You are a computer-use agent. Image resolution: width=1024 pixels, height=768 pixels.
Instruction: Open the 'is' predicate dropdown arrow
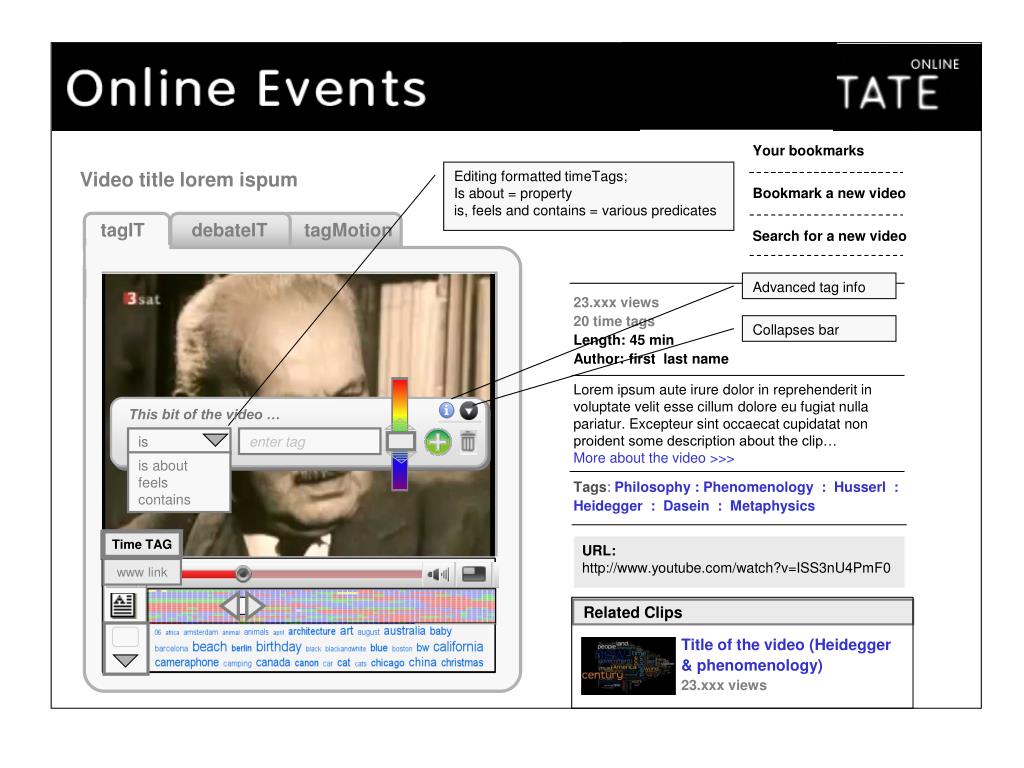point(215,440)
